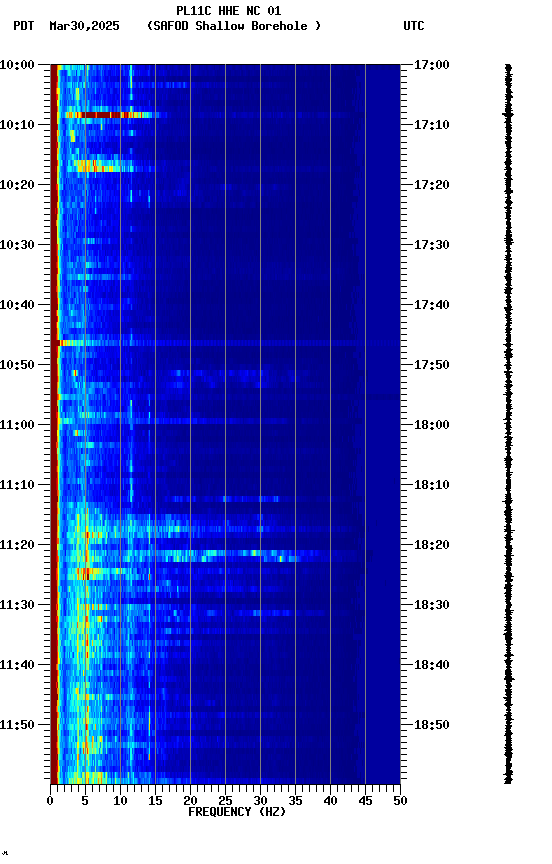The width and height of the screenshot is (552, 864).
Task: Click the '17:10' UTC time label
Action: click(x=432, y=125)
